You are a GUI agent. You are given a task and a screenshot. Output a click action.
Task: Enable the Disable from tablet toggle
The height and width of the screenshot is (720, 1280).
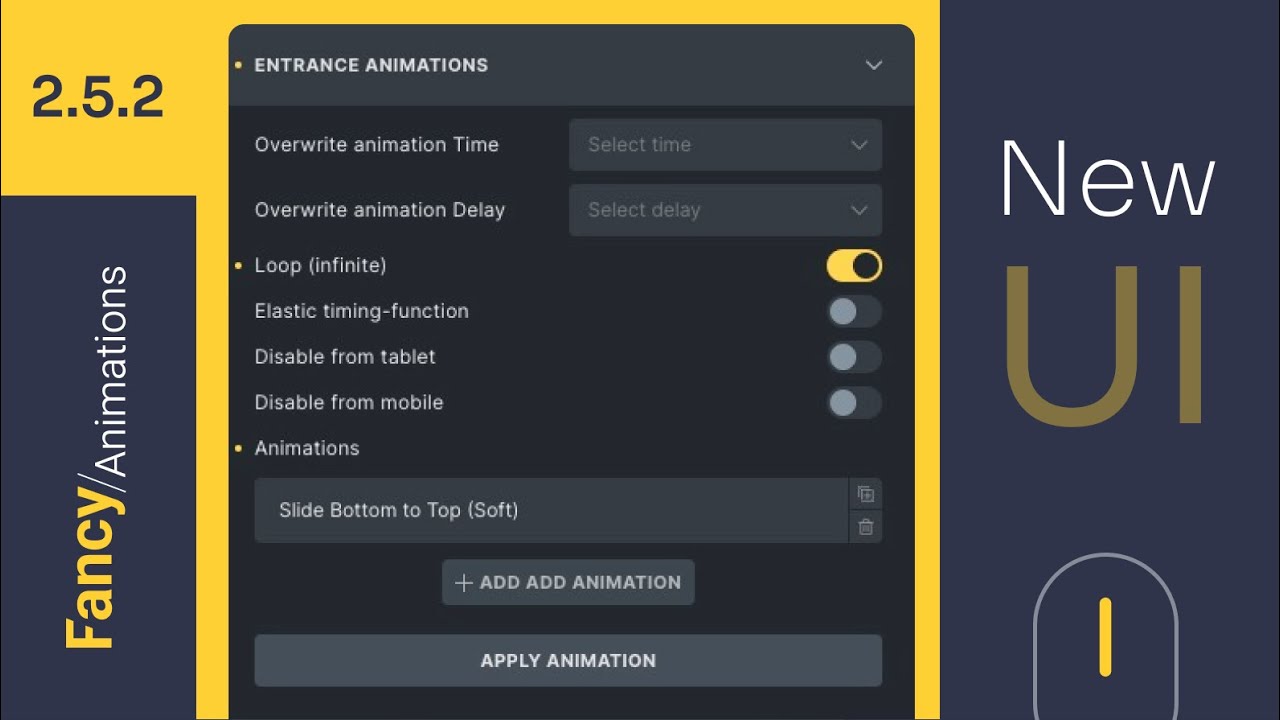click(x=854, y=357)
